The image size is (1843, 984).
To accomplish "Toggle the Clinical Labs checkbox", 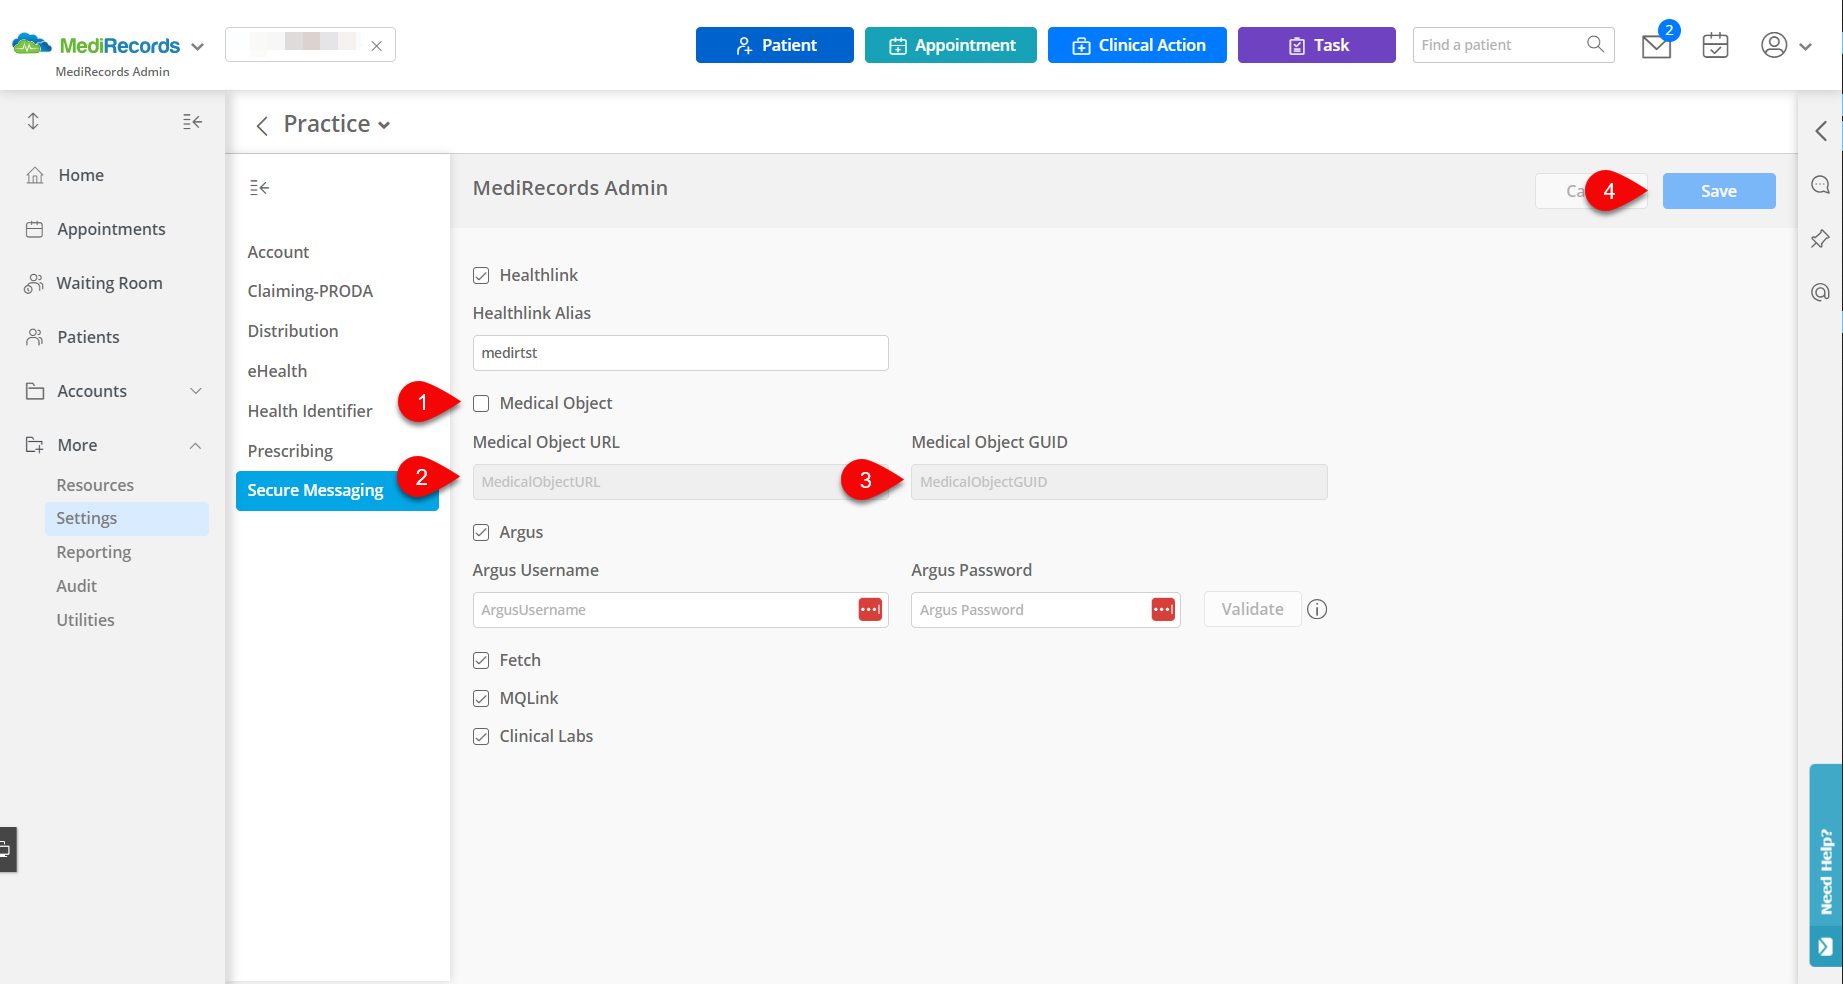I will pos(481,736).
